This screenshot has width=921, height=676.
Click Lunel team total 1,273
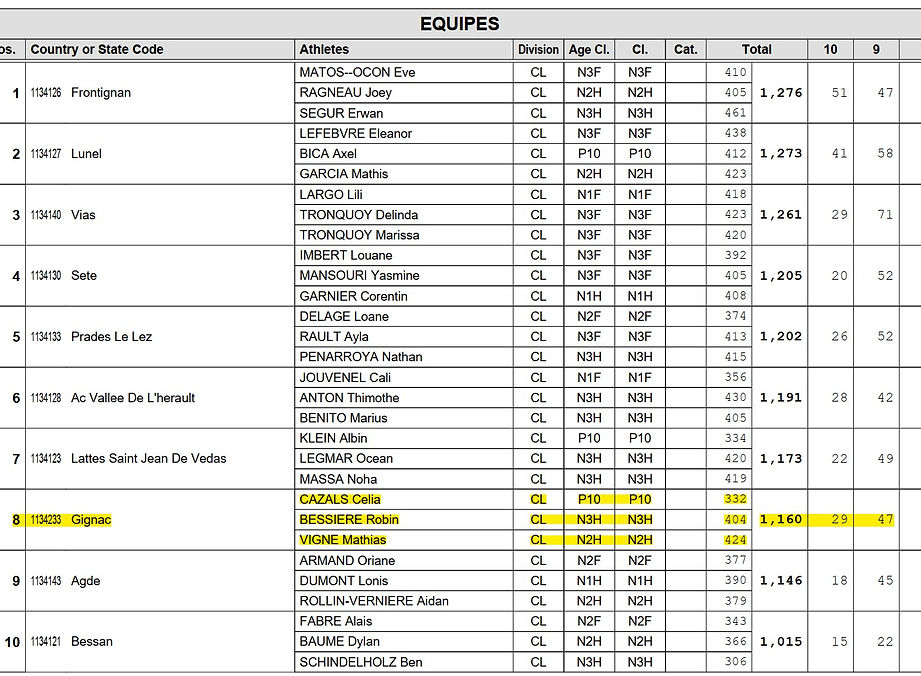(x=781, y=154)
